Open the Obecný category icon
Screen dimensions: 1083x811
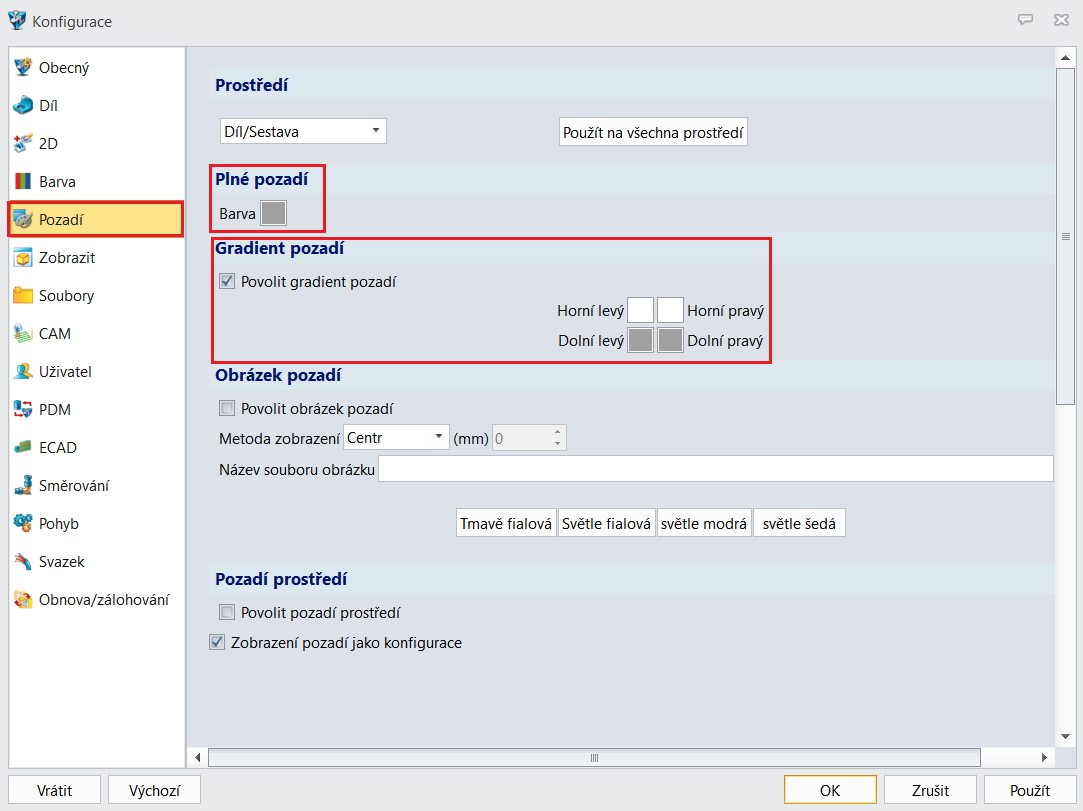(x=23, y=67)
